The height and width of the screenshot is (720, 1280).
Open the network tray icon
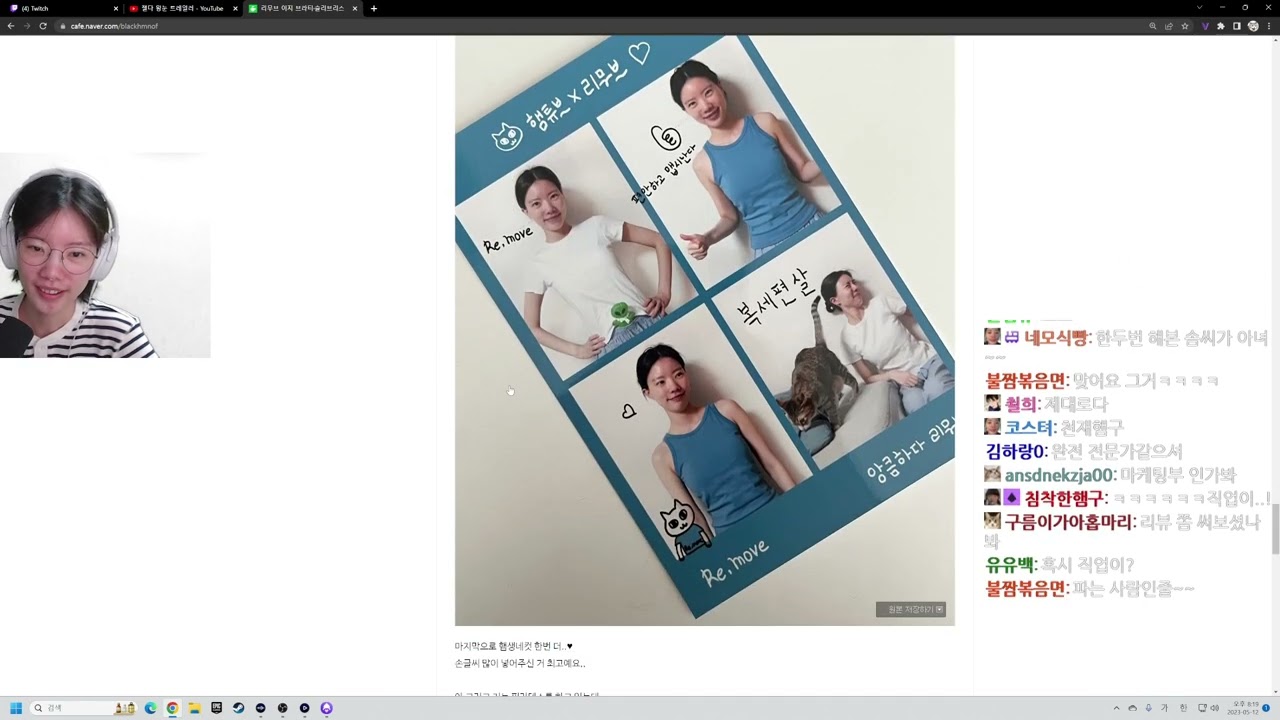click(x=1202, y=708)
